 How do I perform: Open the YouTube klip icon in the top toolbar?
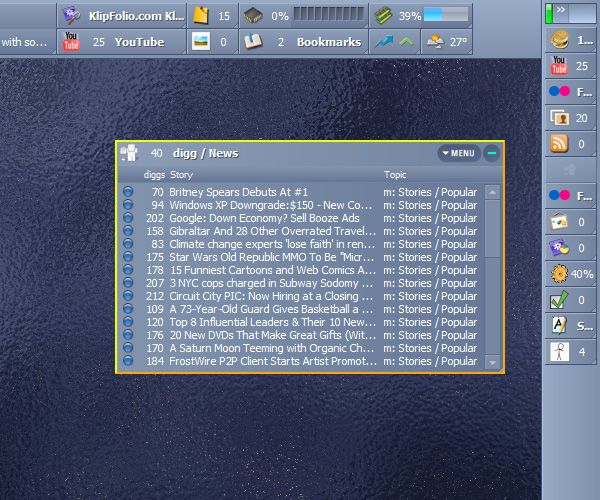coord(71,41)
